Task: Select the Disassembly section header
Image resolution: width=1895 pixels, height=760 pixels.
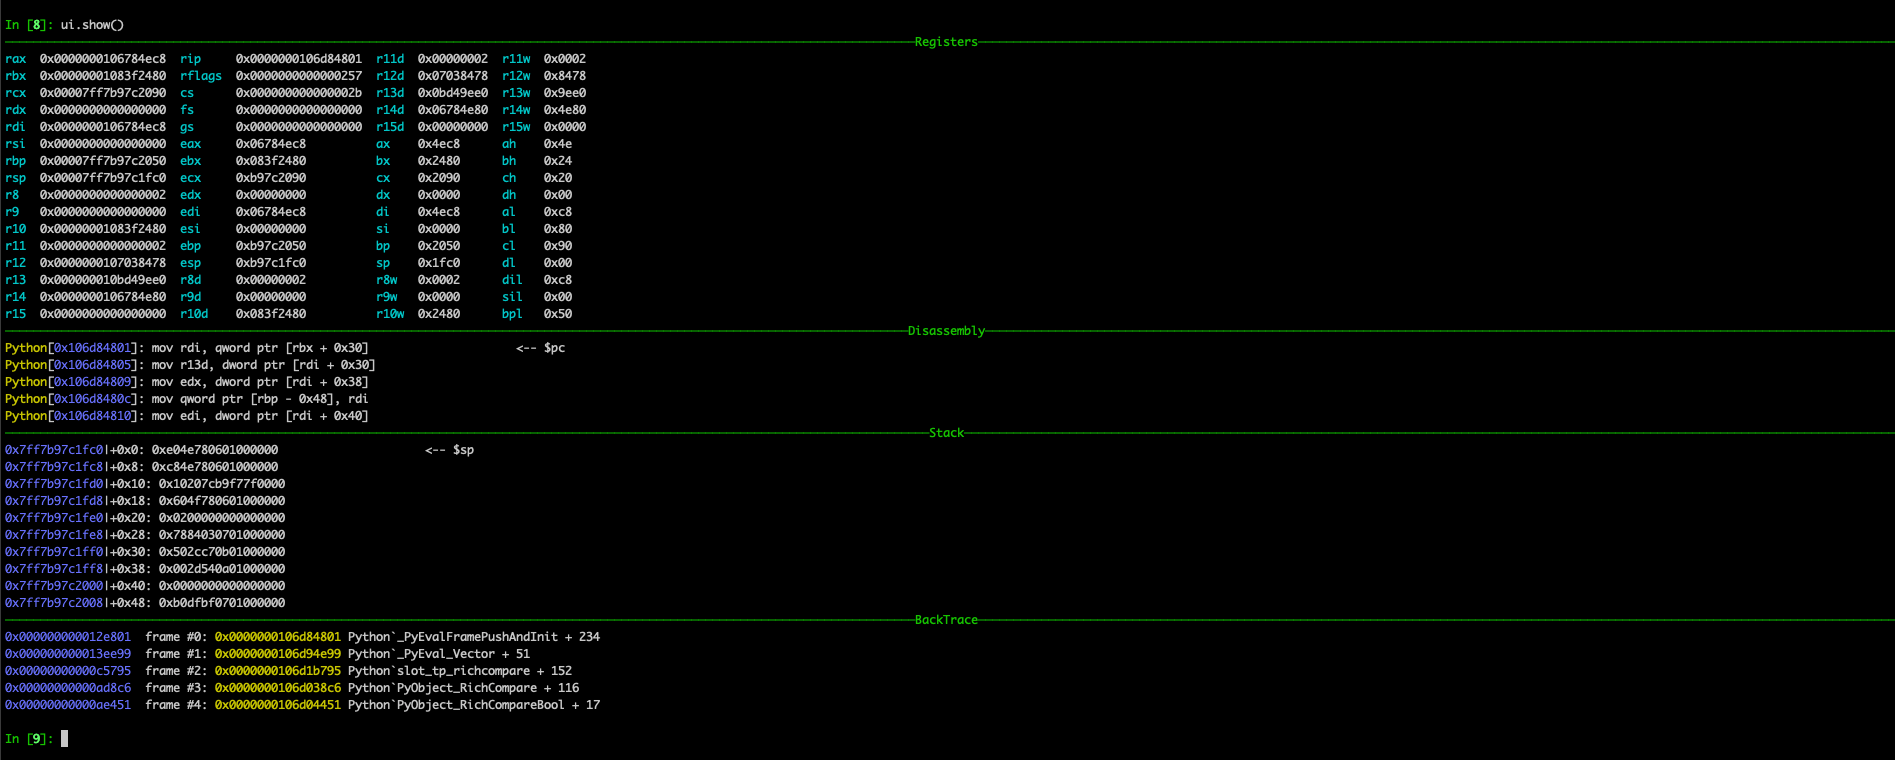Action: pos(945,331)
